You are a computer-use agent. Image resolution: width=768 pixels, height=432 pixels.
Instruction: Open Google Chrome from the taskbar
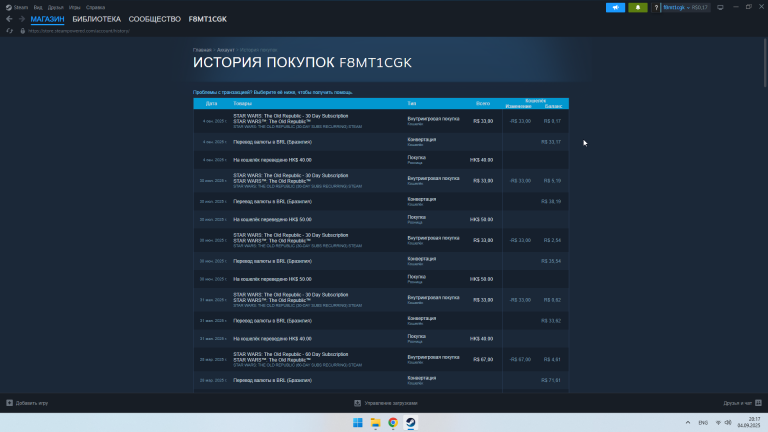point(393,423)
